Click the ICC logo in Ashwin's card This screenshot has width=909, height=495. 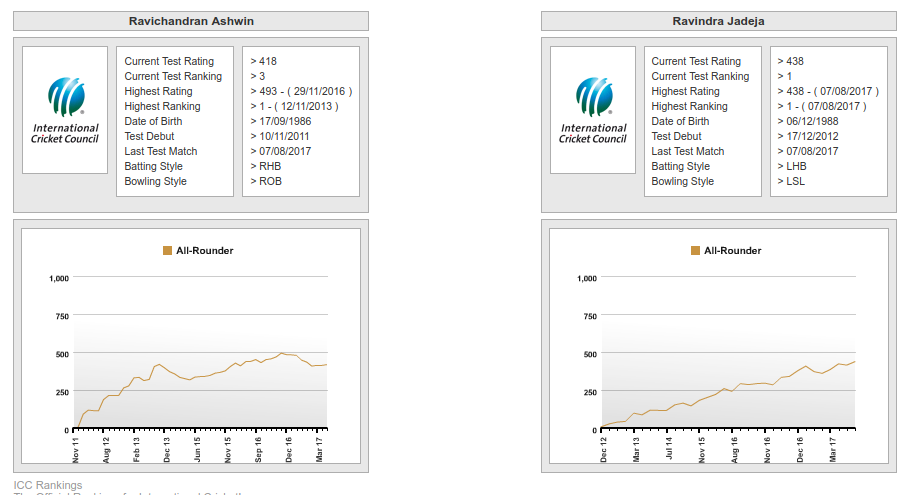[65, 110]
